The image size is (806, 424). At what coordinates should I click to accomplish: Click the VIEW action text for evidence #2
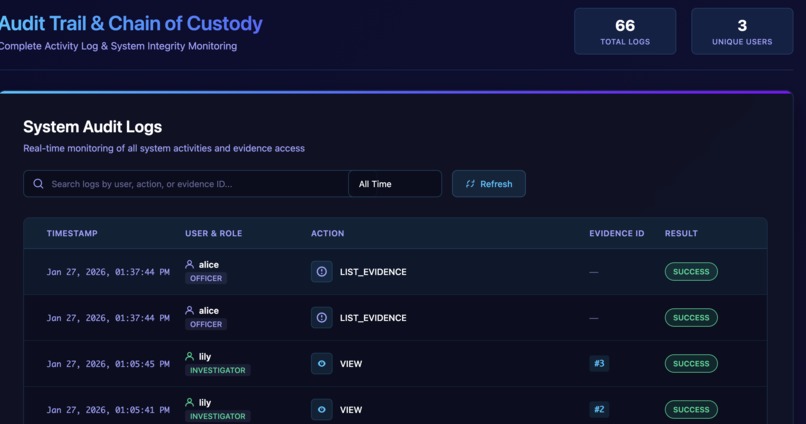click(351, 410)
